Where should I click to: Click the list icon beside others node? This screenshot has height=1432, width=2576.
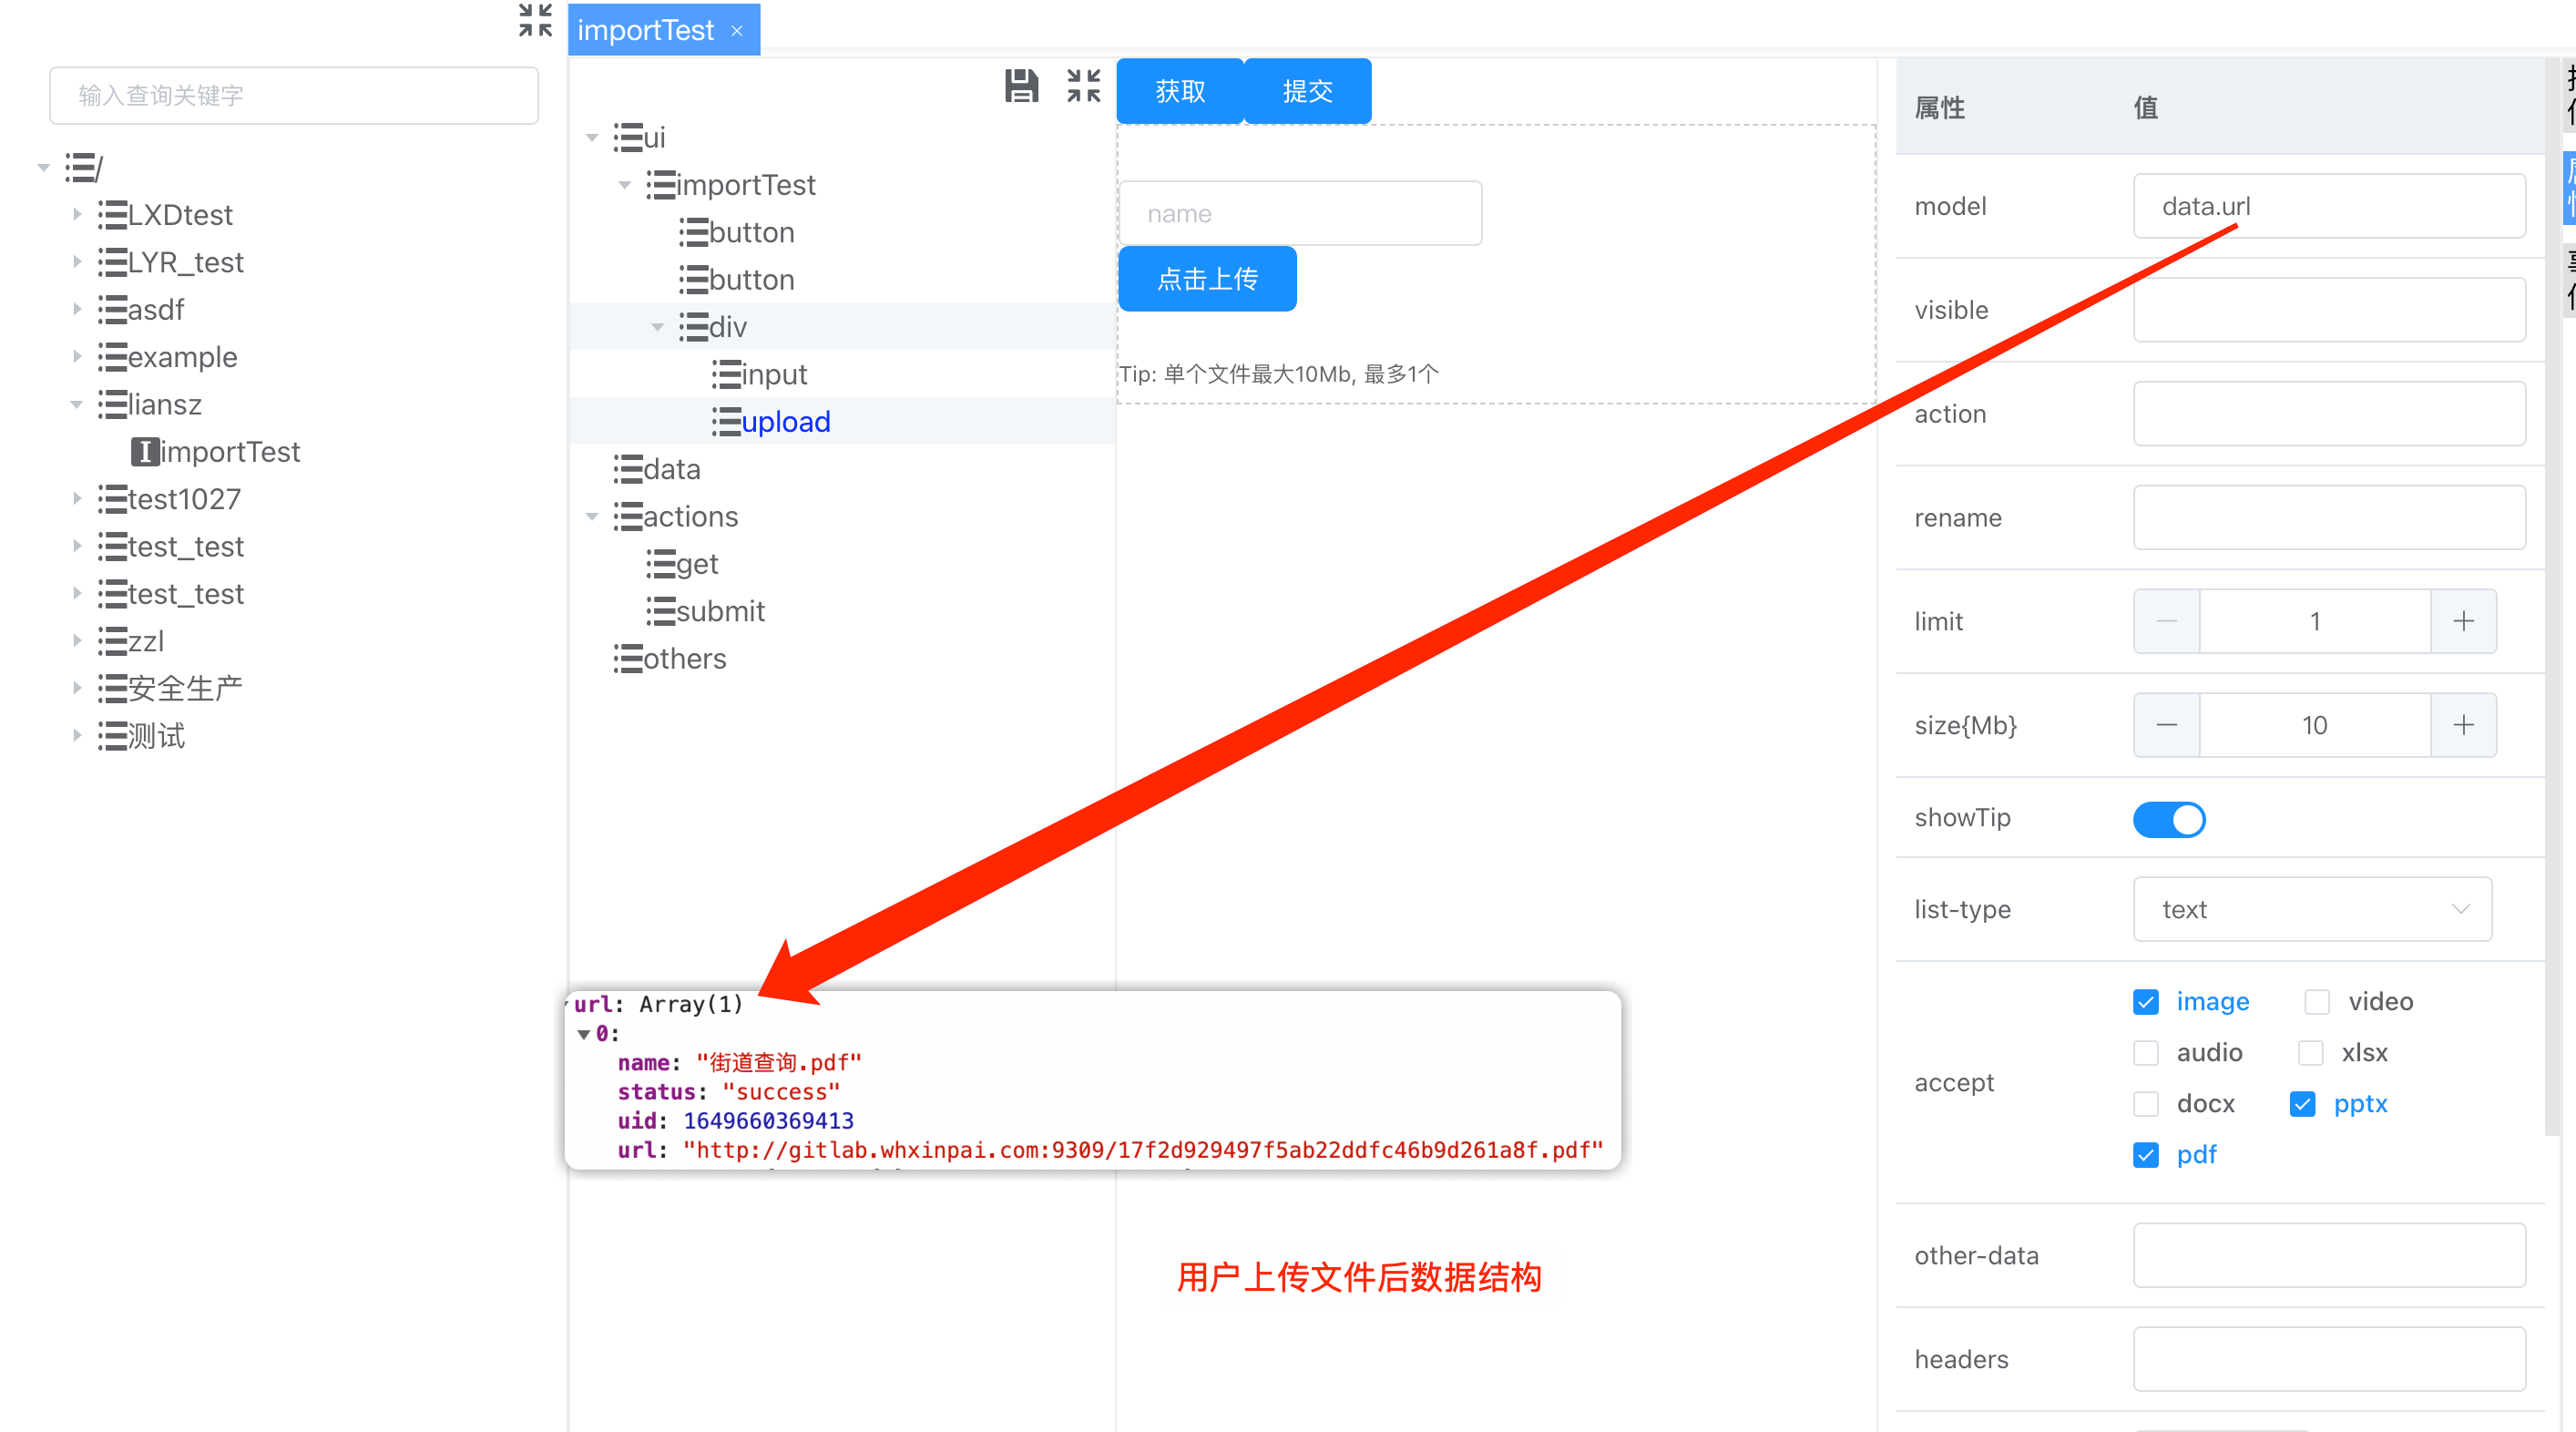tap(628, 659)
